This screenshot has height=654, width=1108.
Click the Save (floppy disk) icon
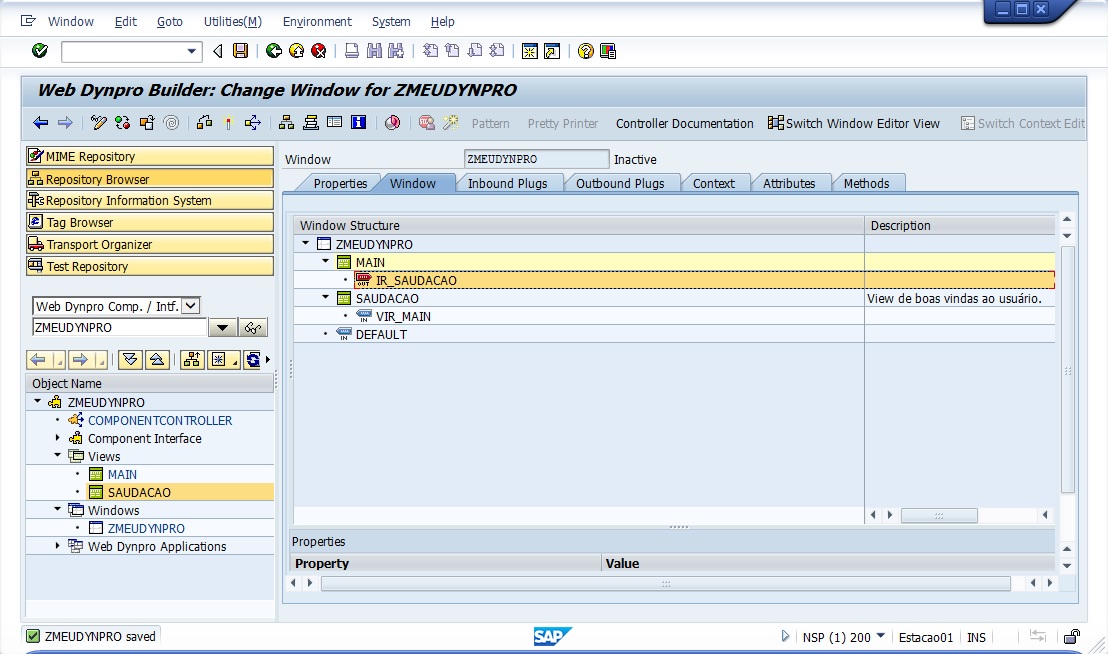[x=240, y=51]
